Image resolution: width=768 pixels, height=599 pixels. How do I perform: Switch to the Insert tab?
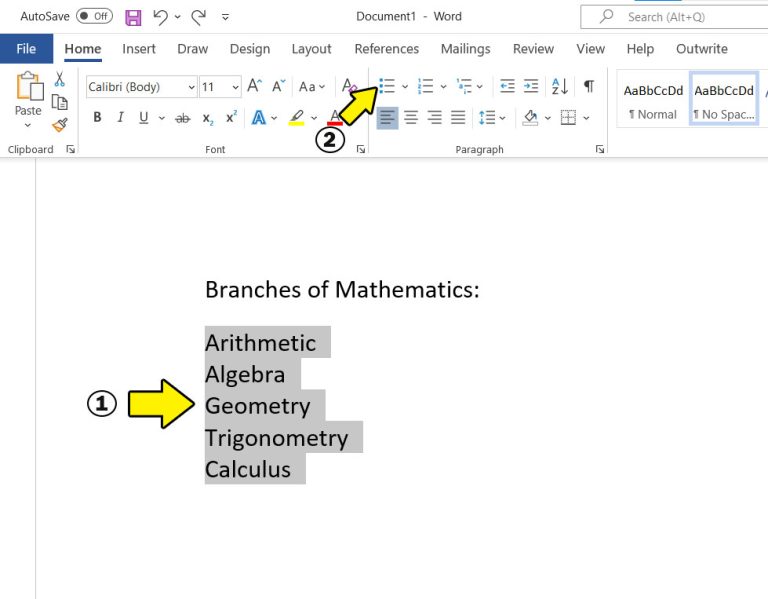click(x=139, y=49)
